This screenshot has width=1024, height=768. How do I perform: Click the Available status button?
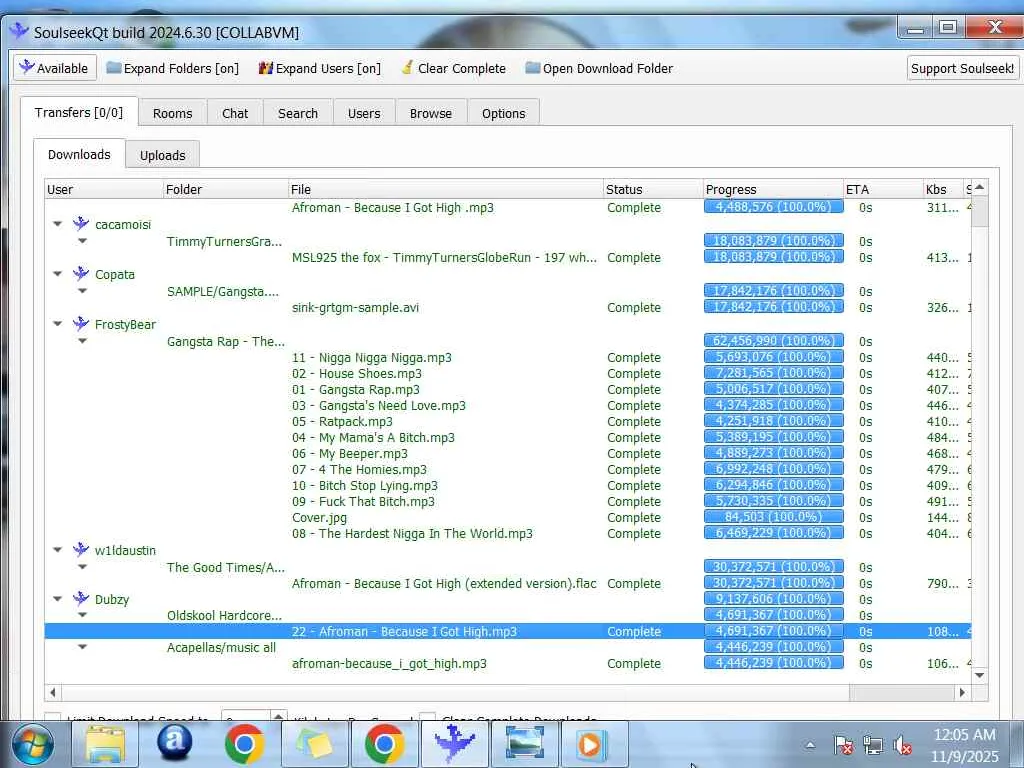click(55, 68)
